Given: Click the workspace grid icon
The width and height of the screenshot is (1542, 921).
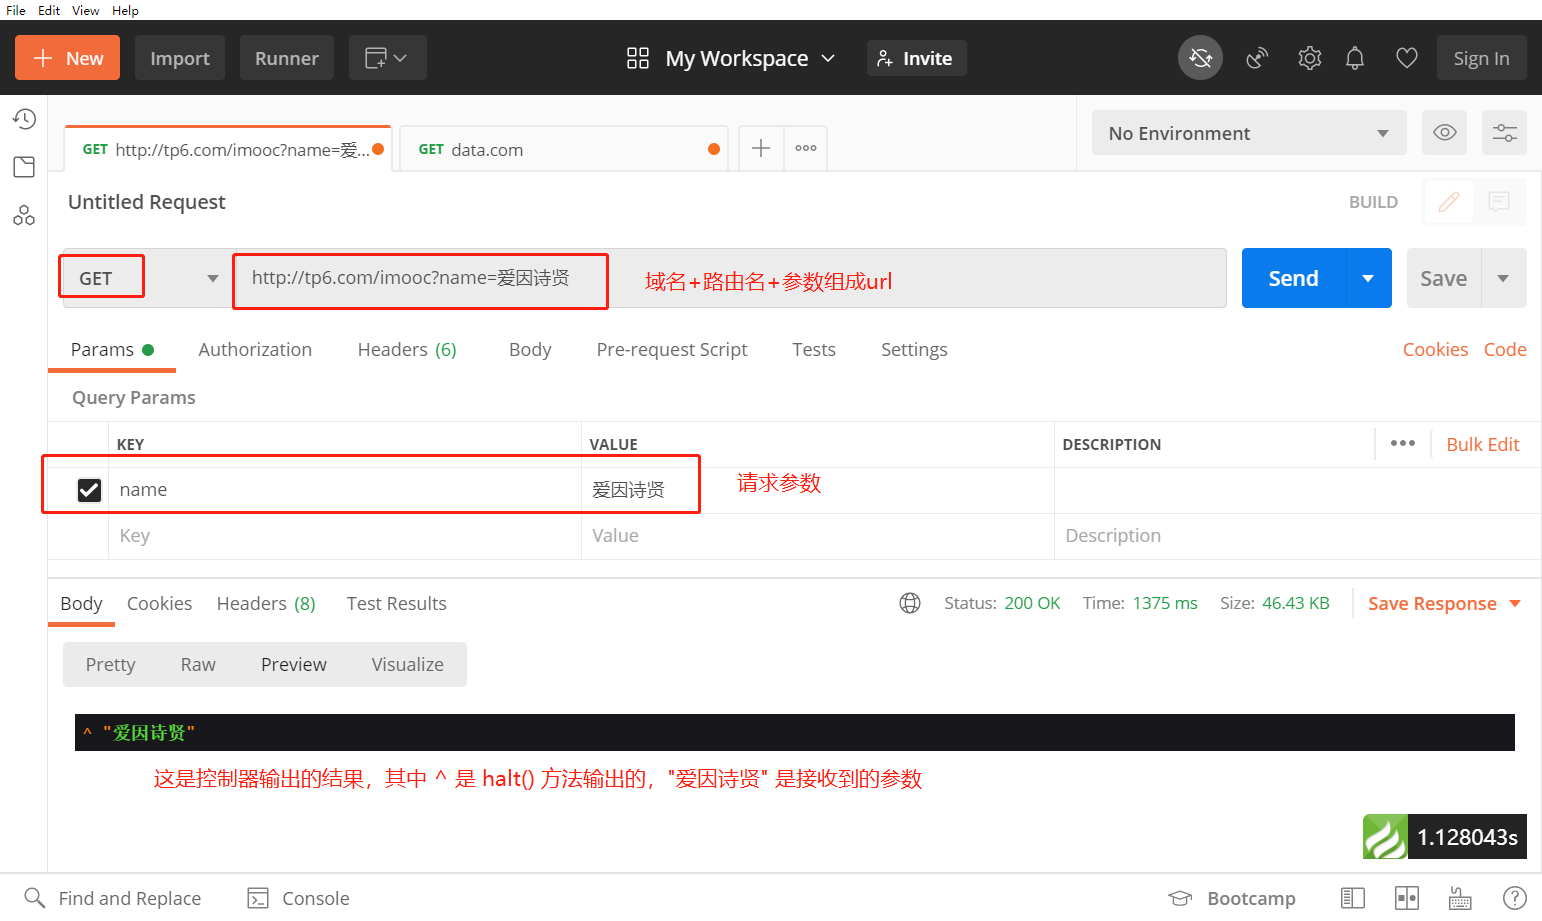Looking at the screenshot, I should [638, 58].
